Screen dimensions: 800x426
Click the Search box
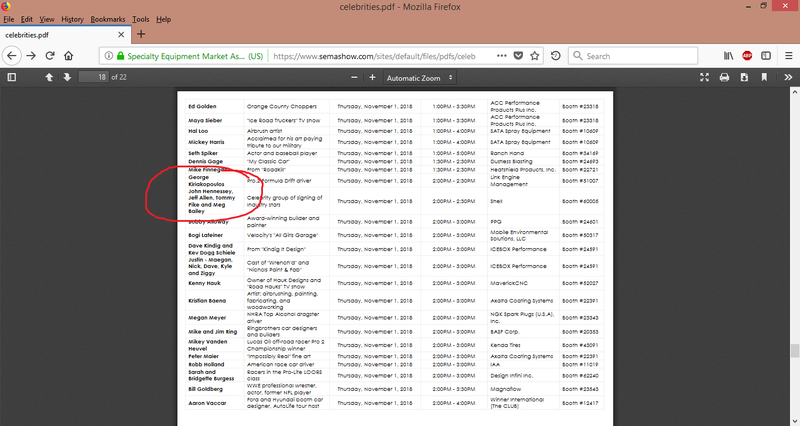point(633,56)
